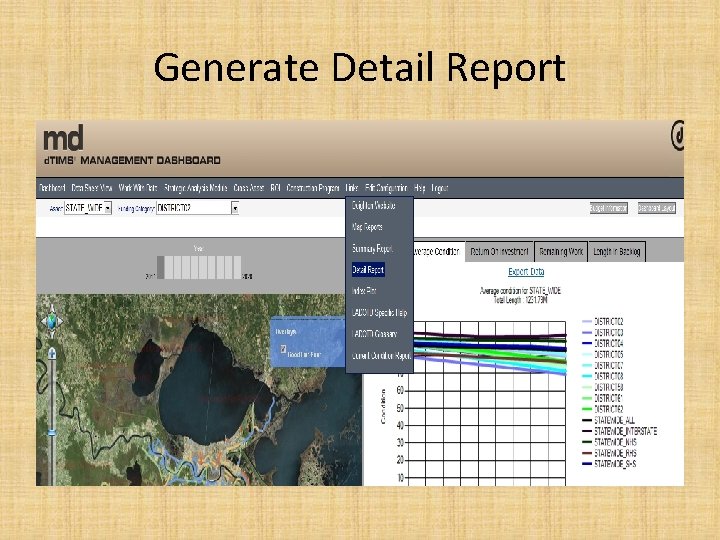The image size is (720, 540).
Task: Select LADOTD Glossary entry
Action: coord(374,334)
